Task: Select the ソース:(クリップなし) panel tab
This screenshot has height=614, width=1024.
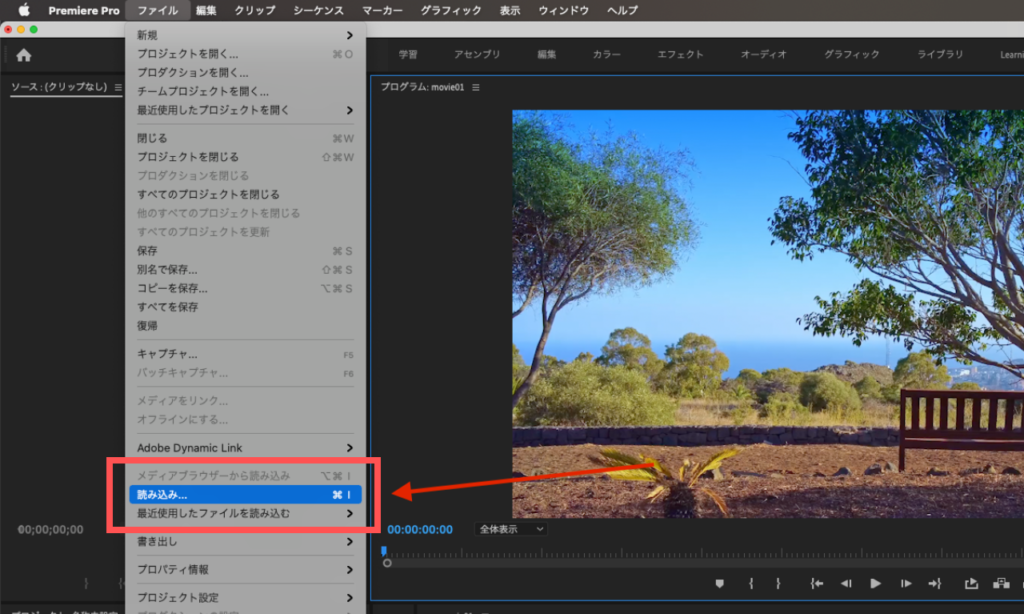Action: click(59, 87)
